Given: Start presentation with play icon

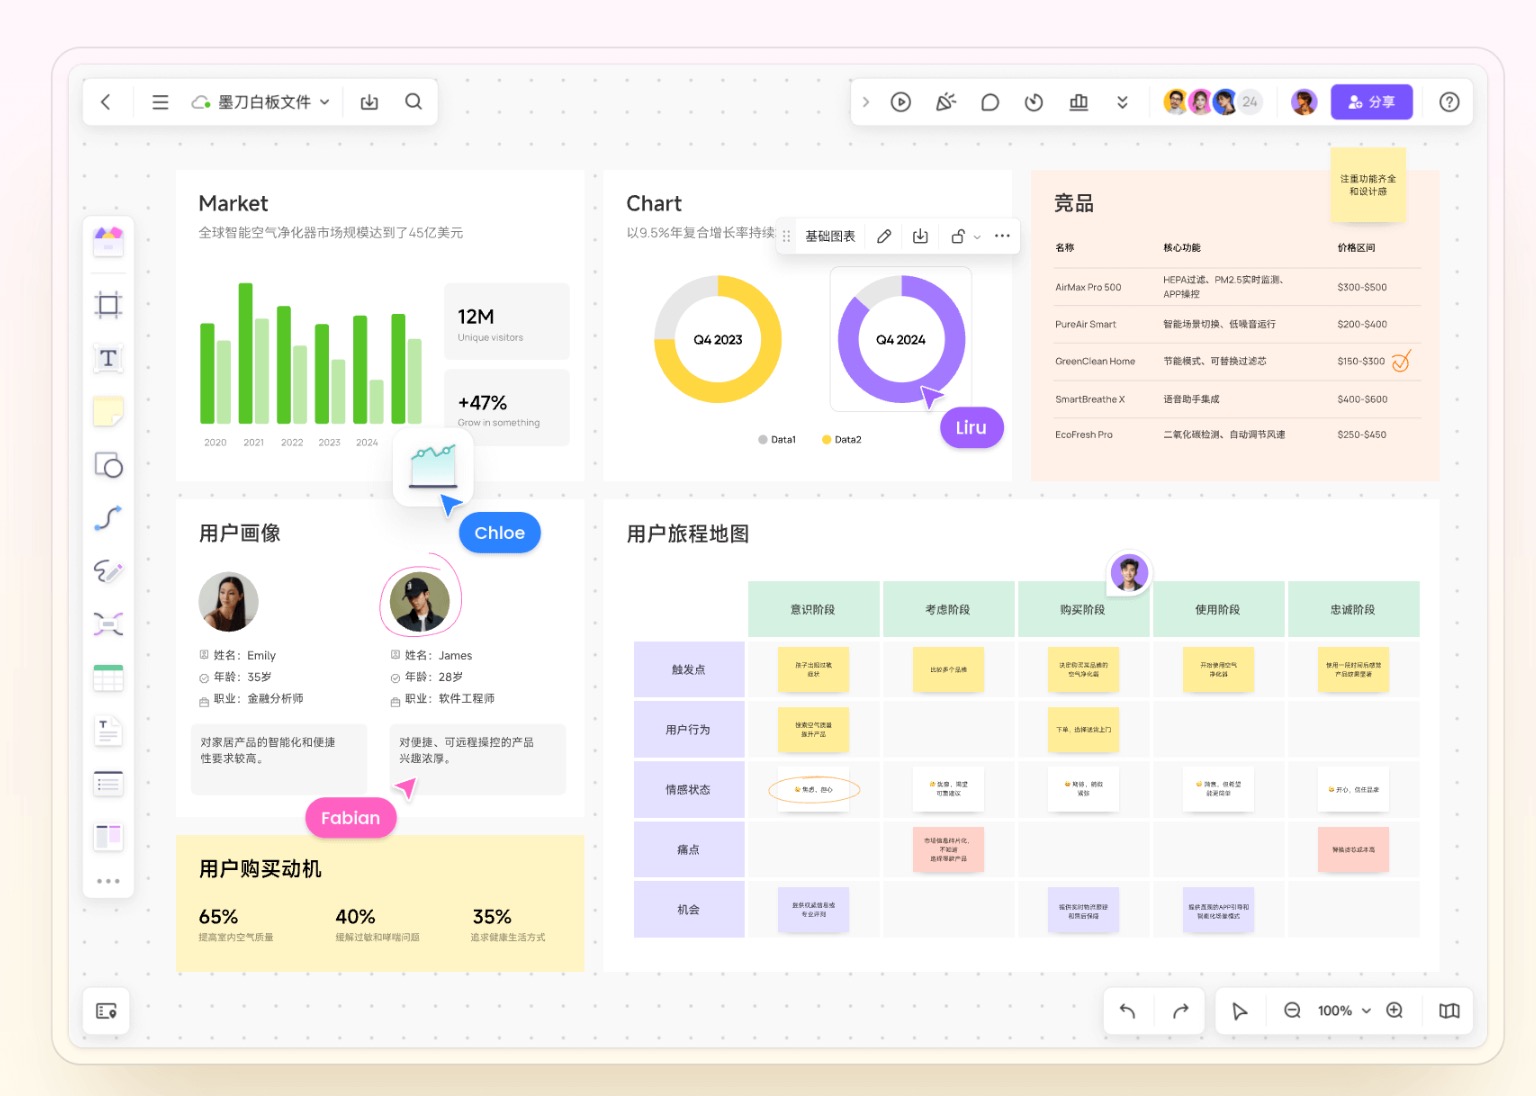Looking at the screenshot, I should (900, 102).
